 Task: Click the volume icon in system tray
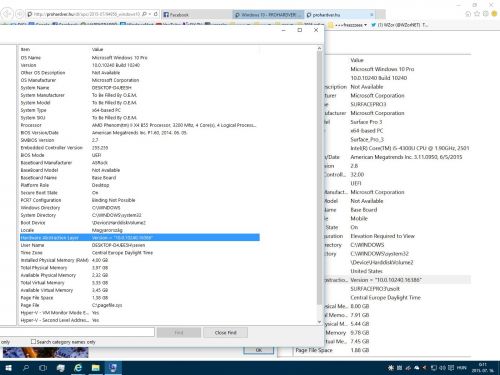(x=442, y=368)
